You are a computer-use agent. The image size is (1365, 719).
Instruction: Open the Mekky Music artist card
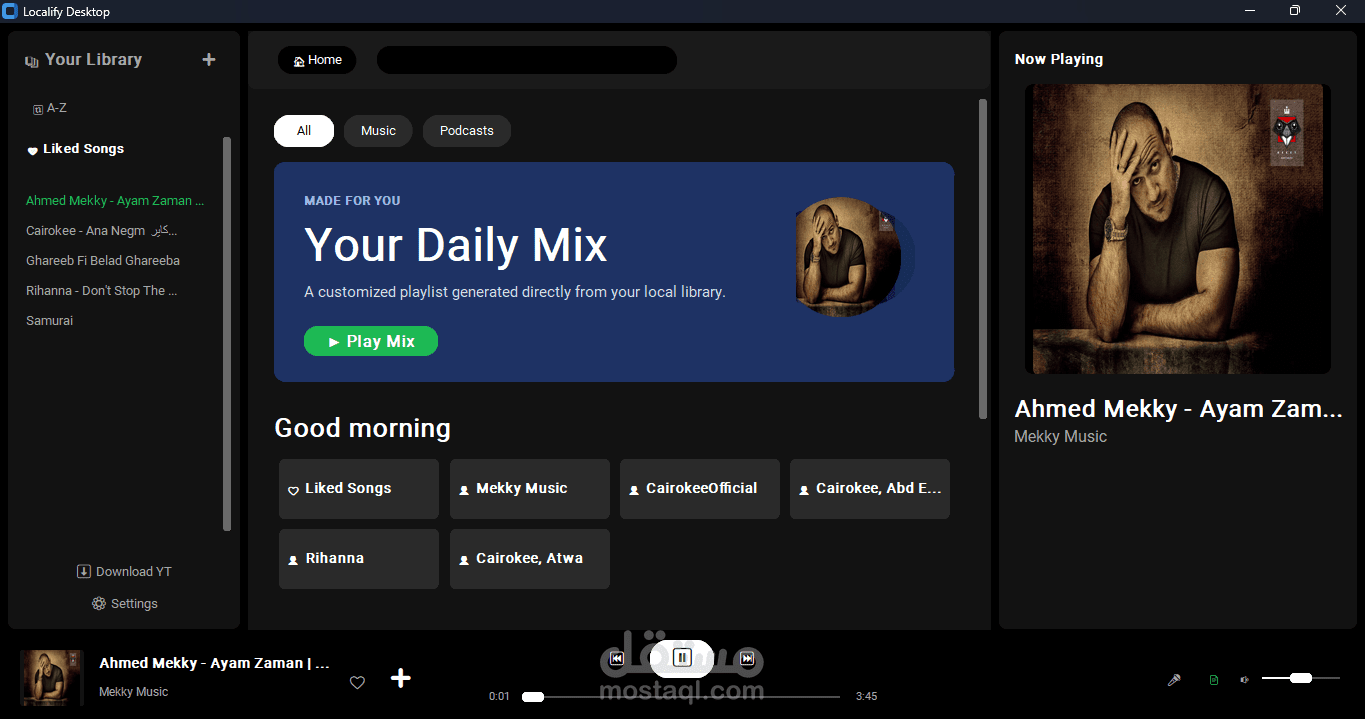(530, 489)
